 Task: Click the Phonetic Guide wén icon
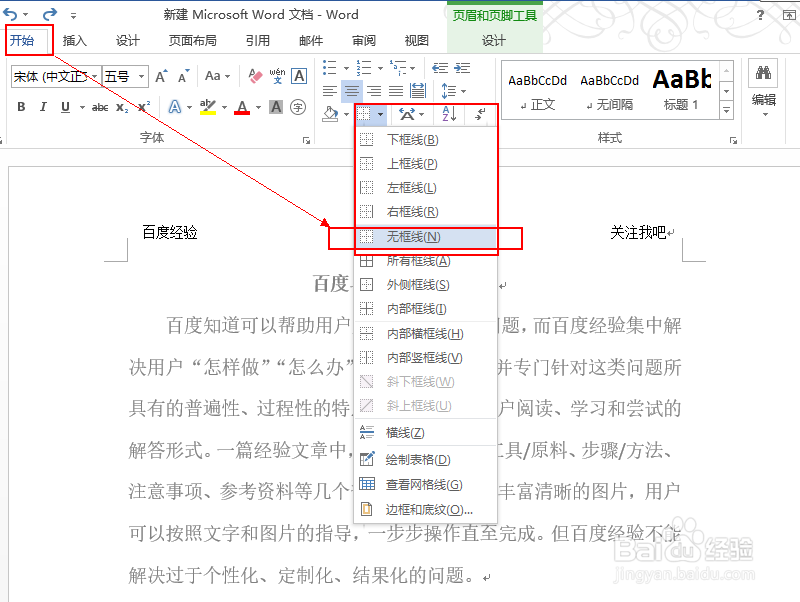click(x=277, y=77)
